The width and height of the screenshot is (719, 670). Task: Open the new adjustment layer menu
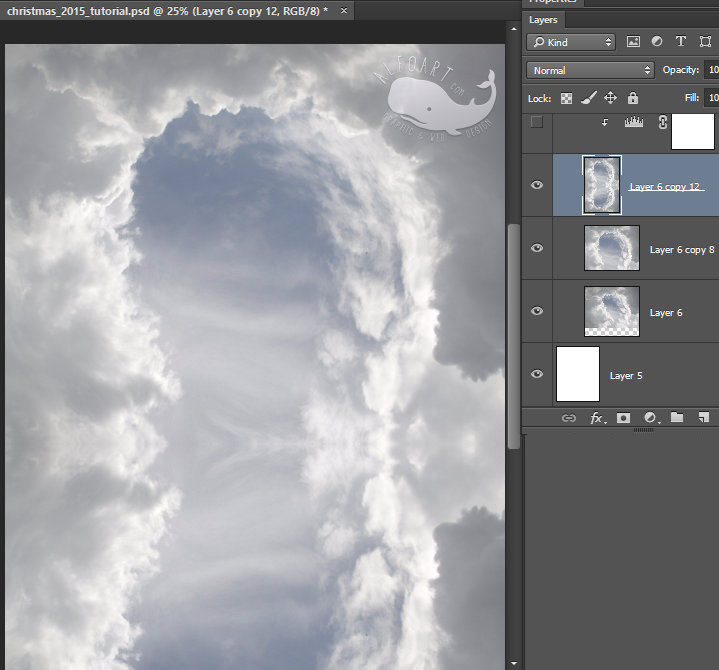[x=651, y=418]
